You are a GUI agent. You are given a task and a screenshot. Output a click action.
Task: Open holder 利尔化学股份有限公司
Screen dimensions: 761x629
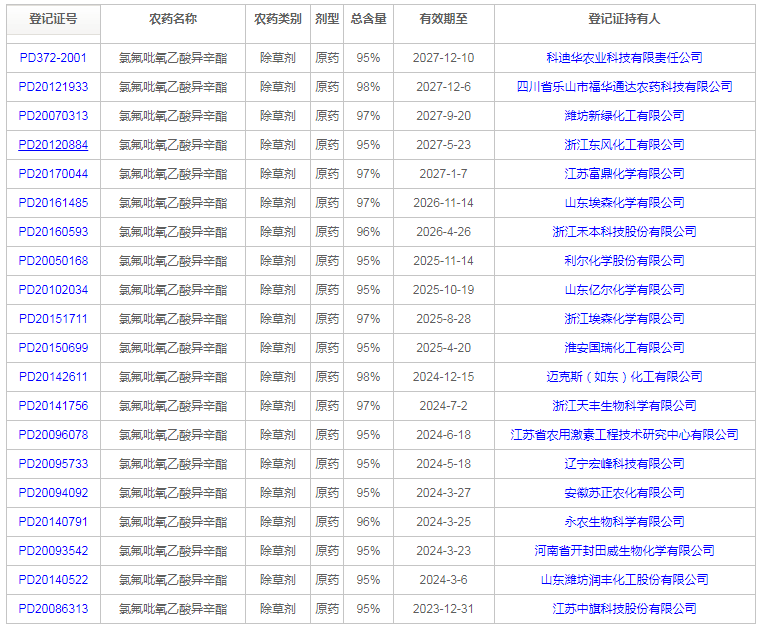[624, 261]
